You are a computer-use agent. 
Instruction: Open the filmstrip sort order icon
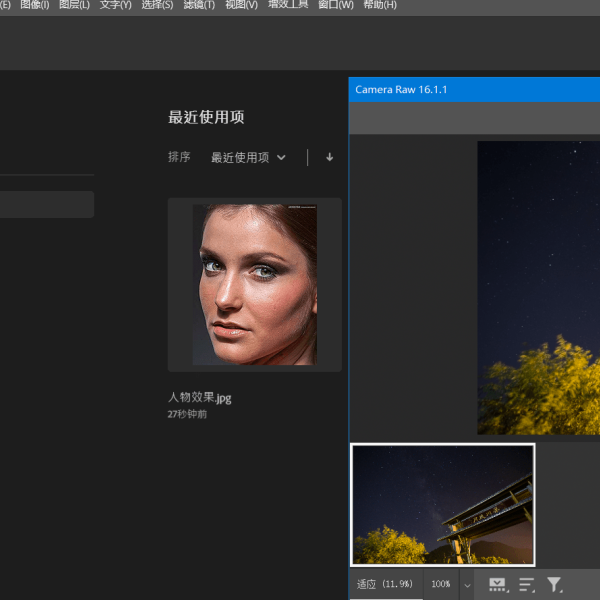point(526,584)
